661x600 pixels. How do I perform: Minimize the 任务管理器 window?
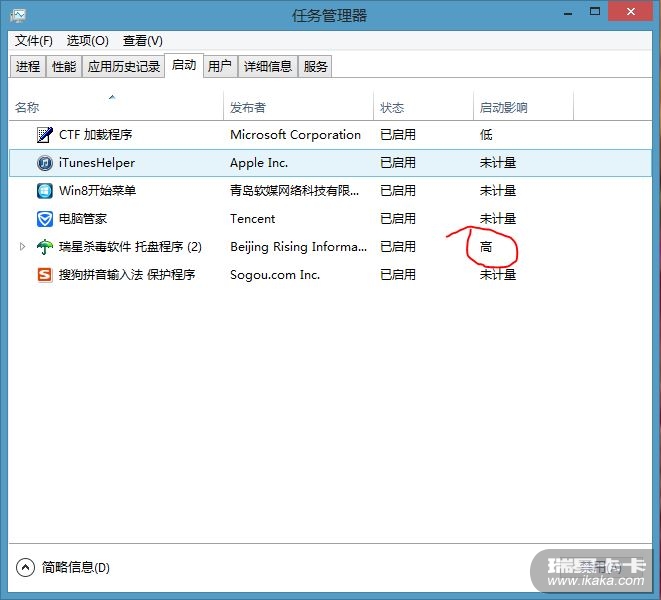(x=568, y=13)
